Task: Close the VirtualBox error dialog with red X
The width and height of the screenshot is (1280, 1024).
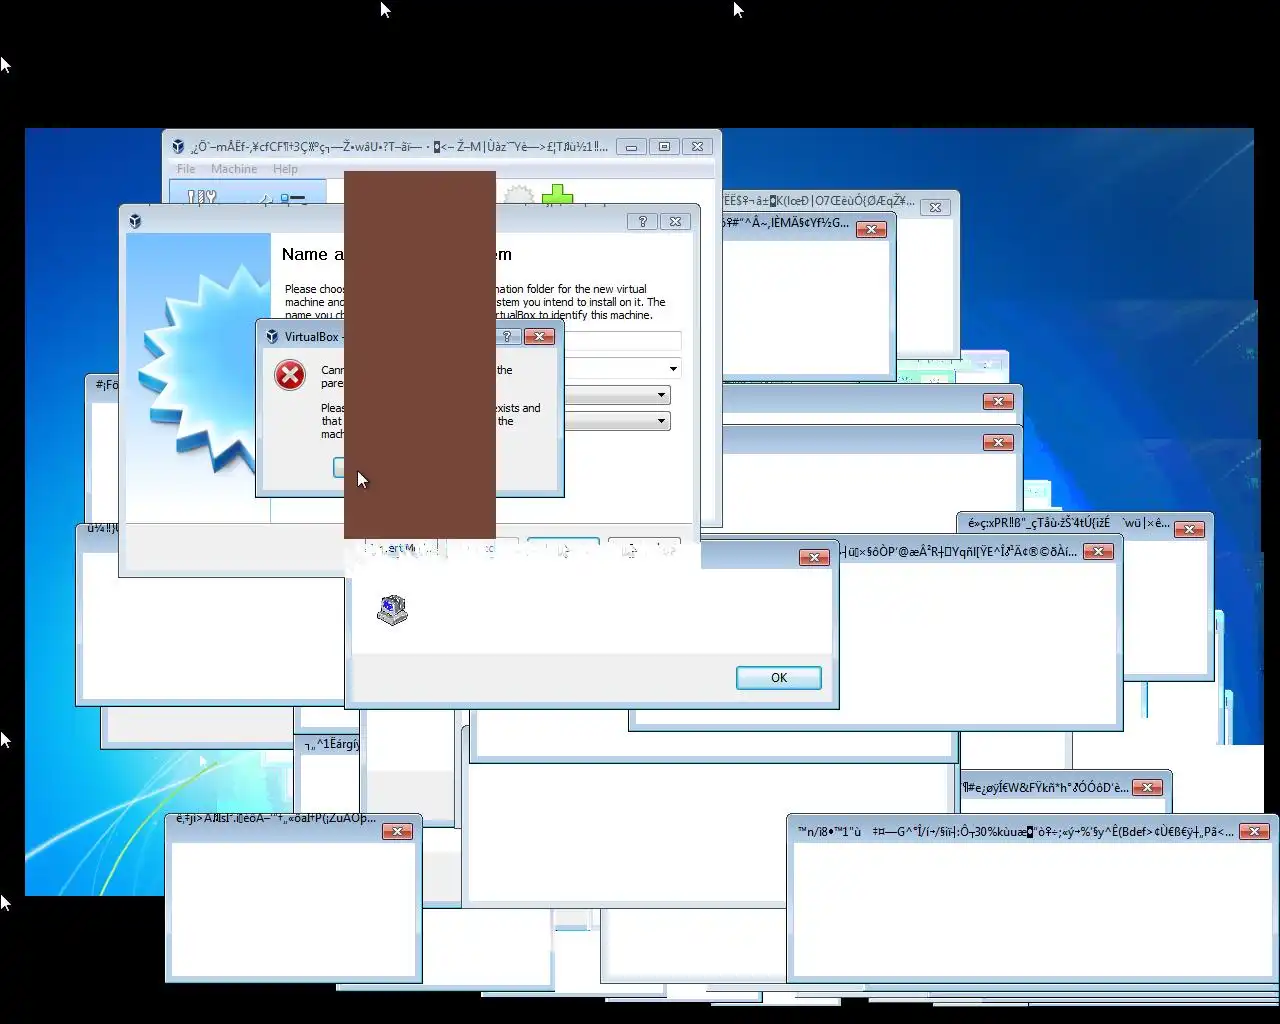Action: click(539, 336)
